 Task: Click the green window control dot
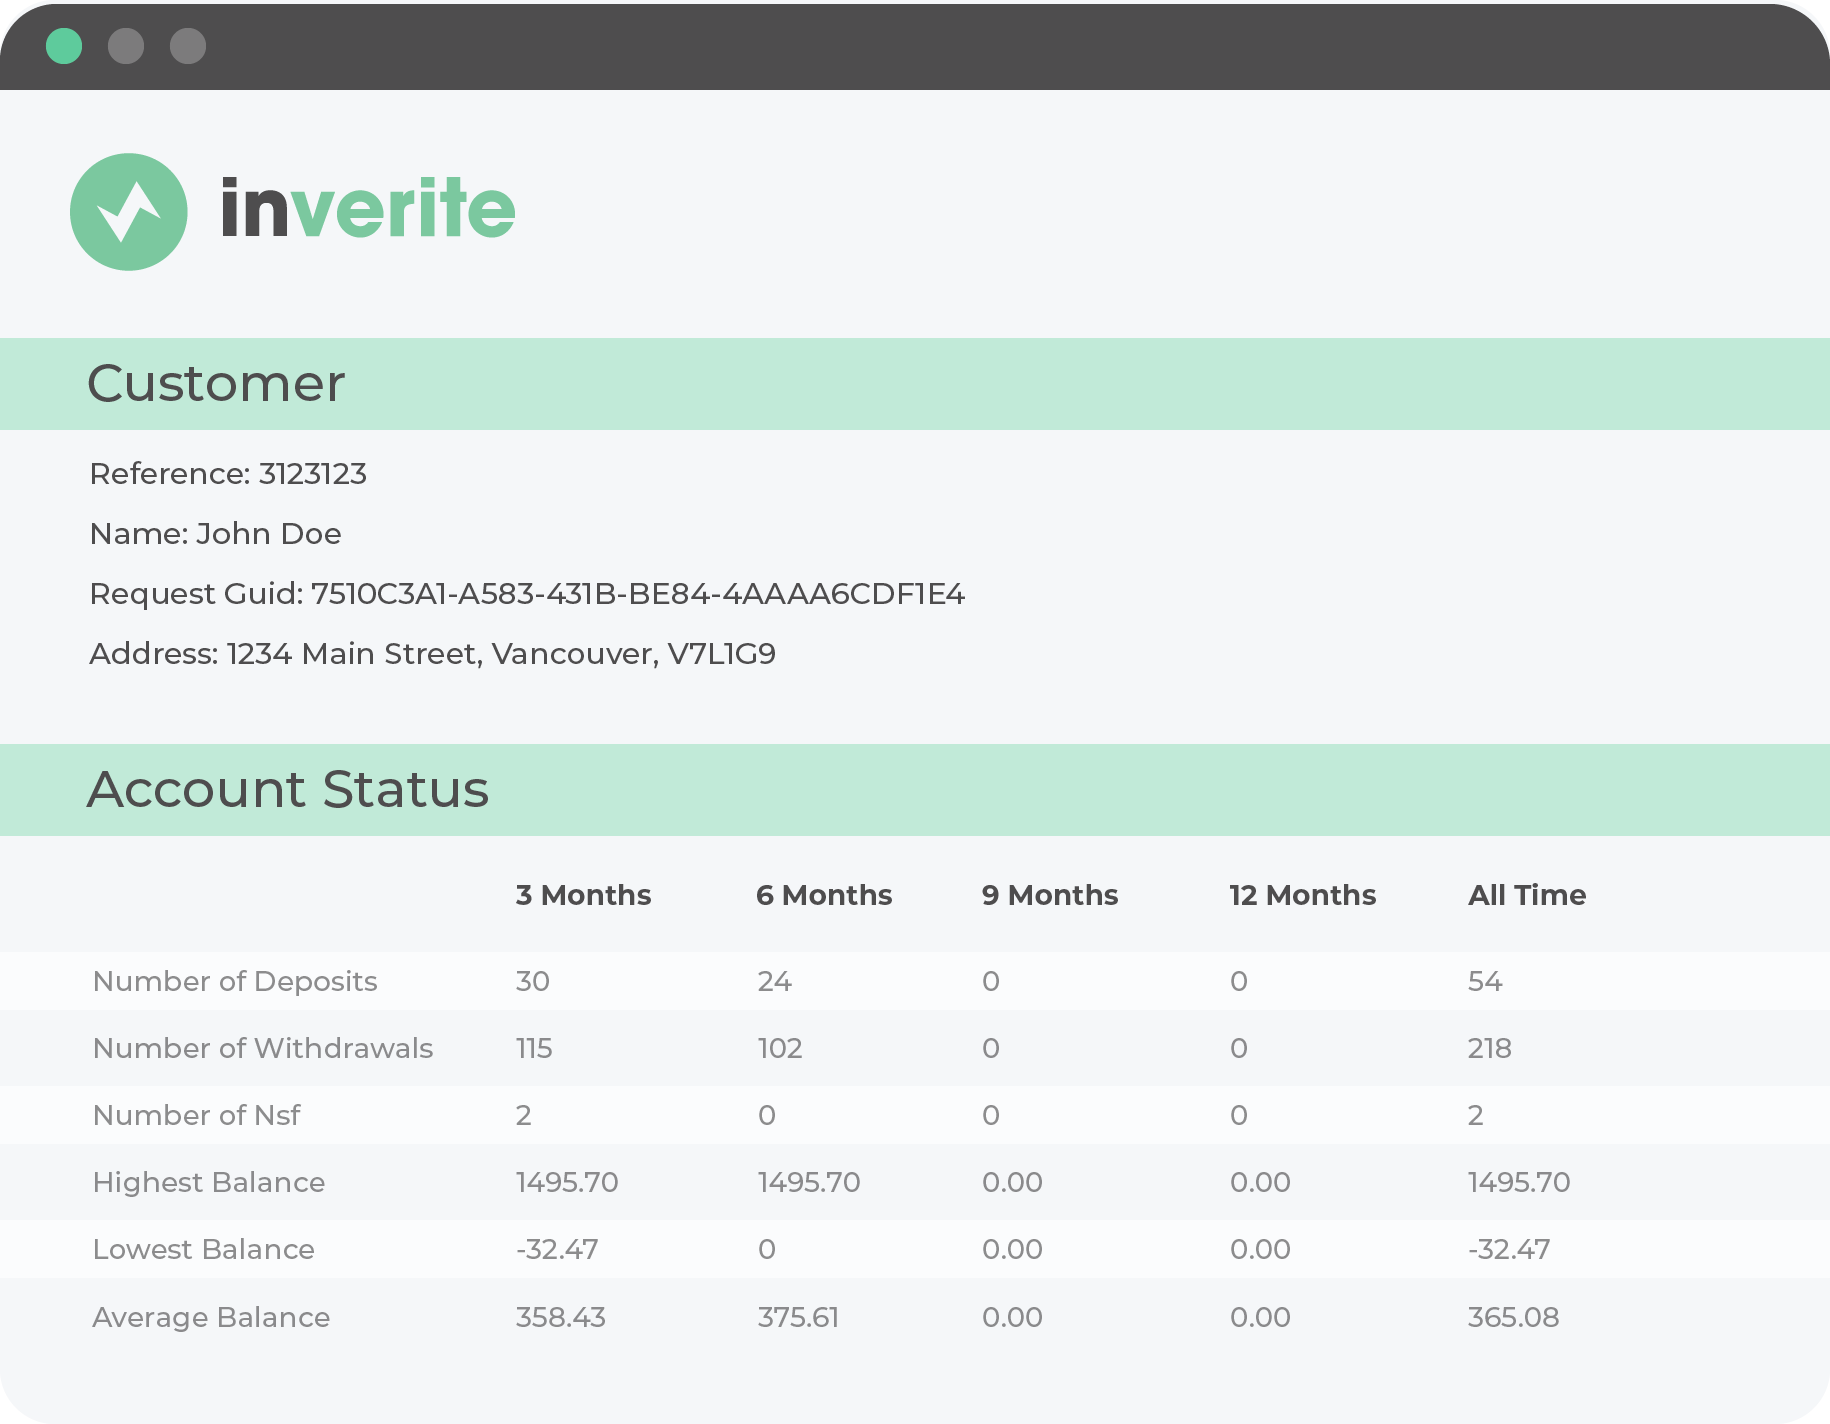click(64, 46)
